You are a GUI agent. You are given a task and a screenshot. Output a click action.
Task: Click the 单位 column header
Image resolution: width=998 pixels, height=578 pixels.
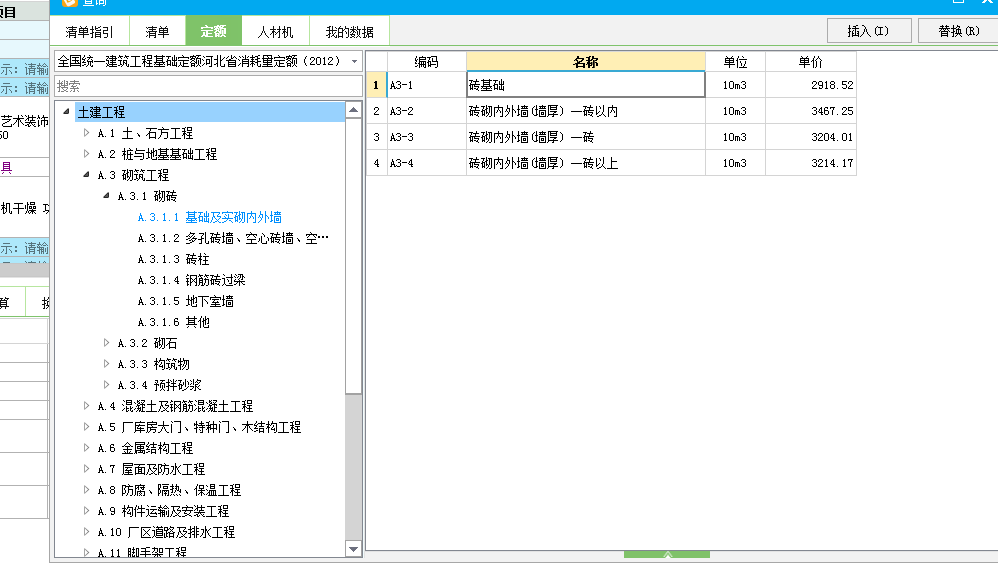coord(735,62)
